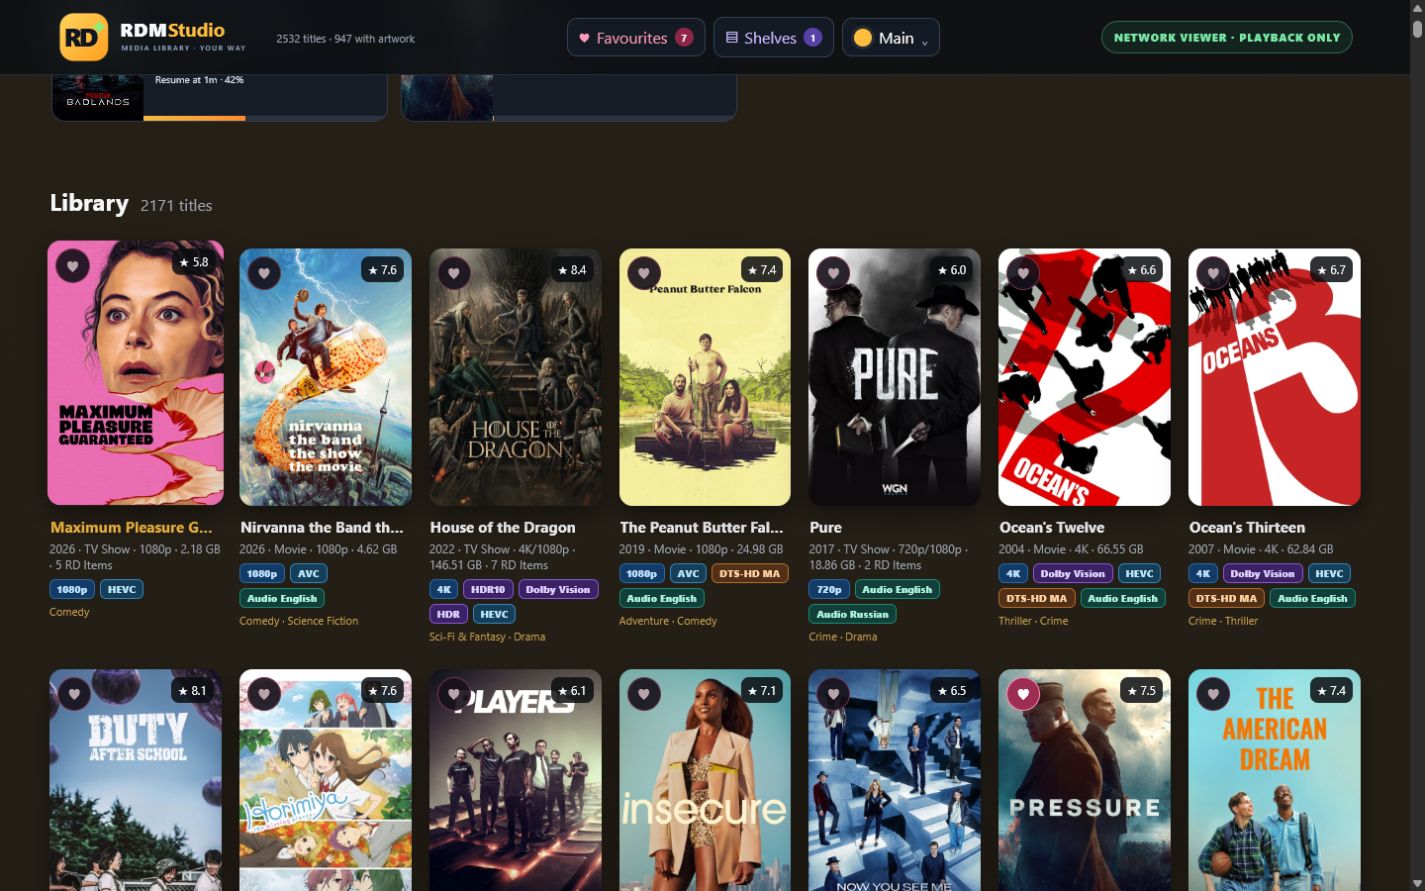Favourite Maximum Pleasure Guaranteed with its heart
The image size is (1425, 891).
[72, 265]
